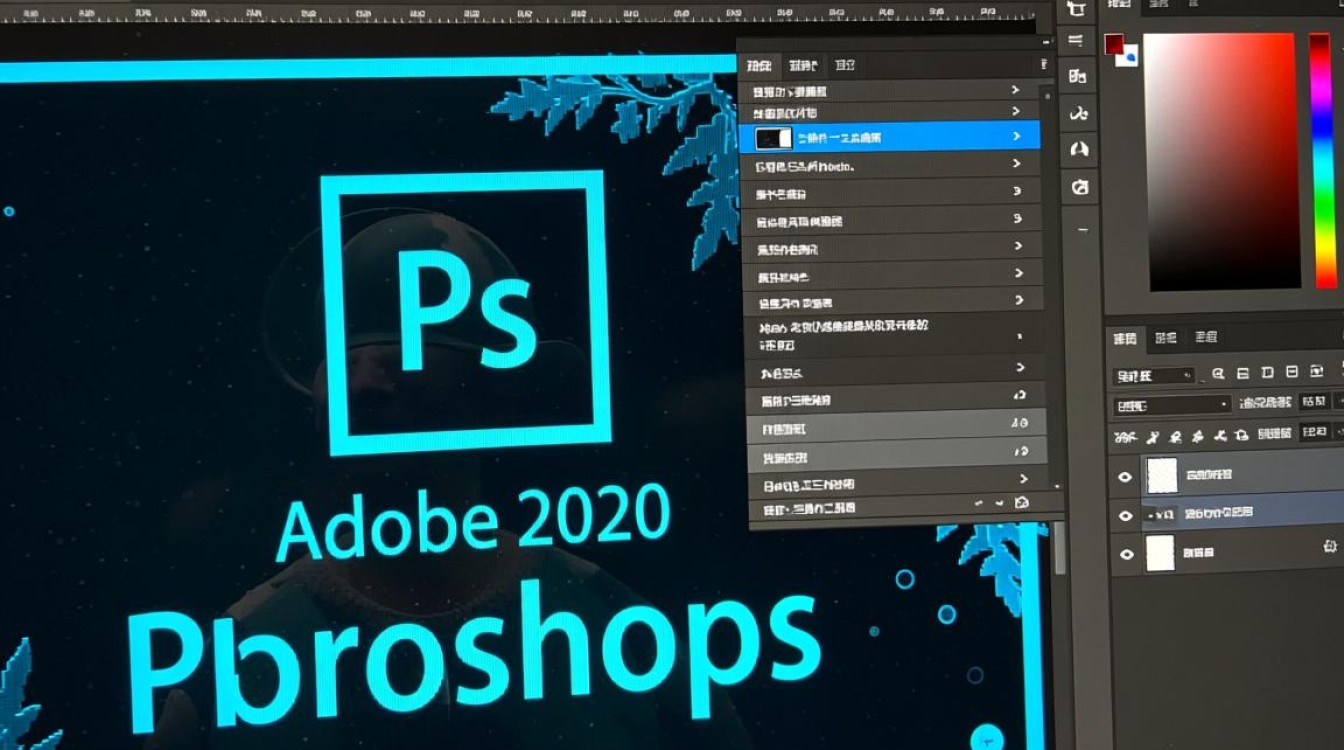The height and width of the screenshot is (750, 1344).
Task: Hide the middle selected layer's eye icon
Action: click(x=1125, y=515)
